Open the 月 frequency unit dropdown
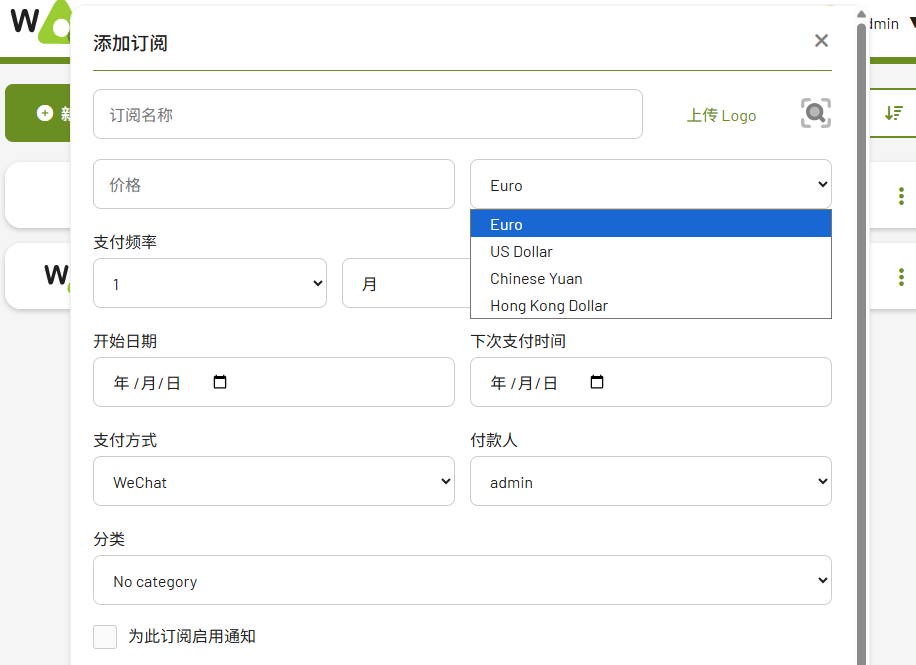 (x=406, y=283)
